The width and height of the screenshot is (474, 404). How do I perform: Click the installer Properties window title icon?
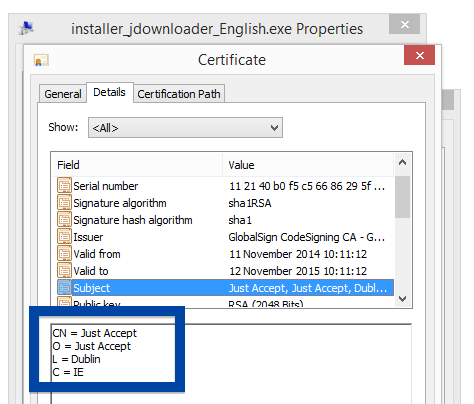click(x=26, y=28)
